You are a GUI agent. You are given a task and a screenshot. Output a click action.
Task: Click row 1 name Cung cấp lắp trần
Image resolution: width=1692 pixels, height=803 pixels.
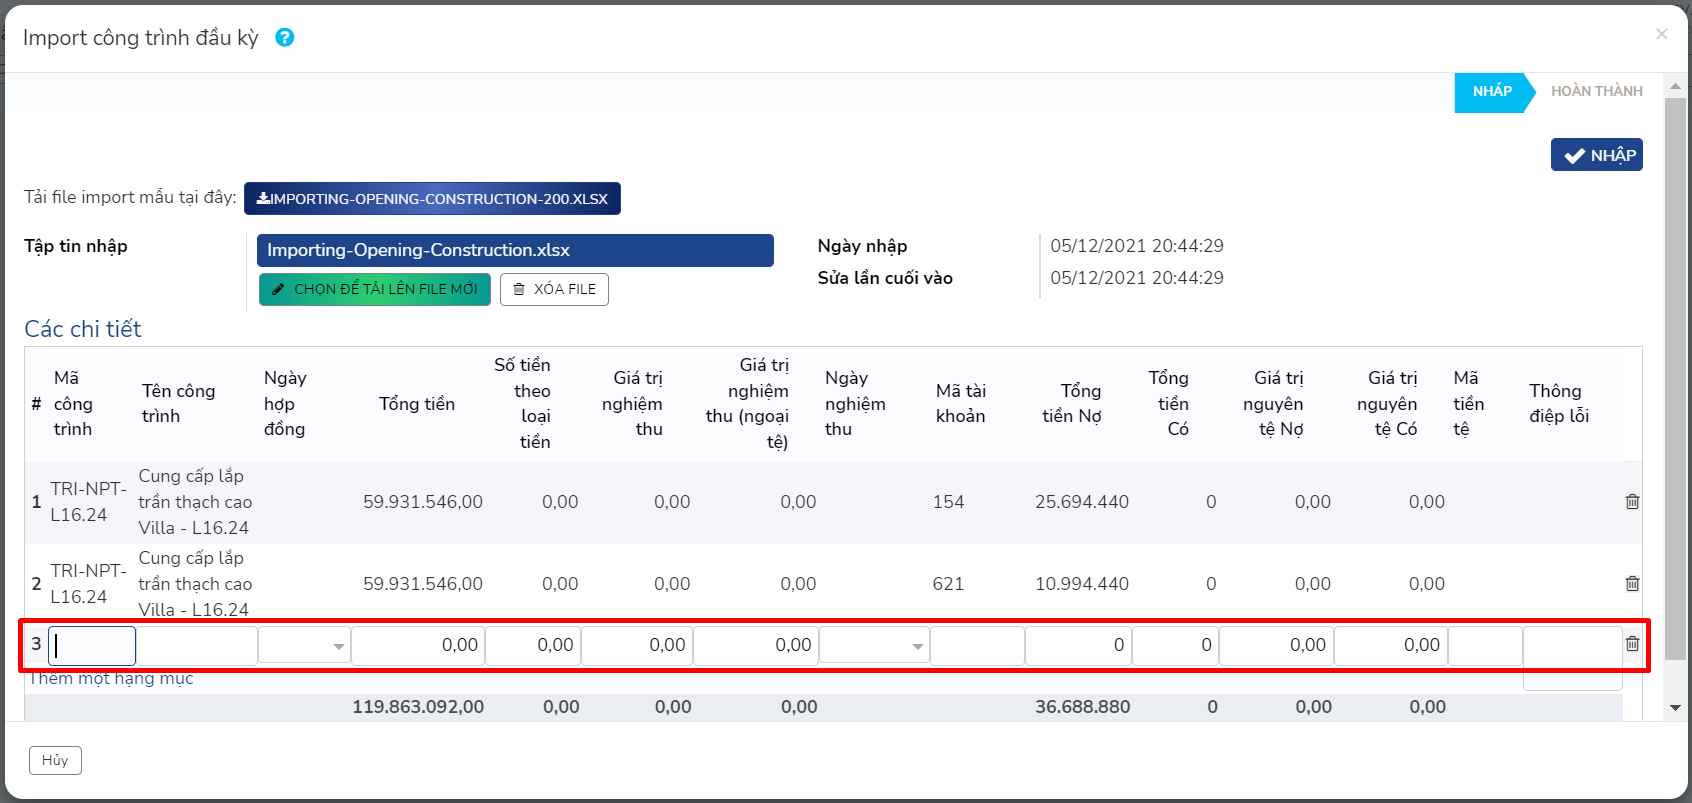pyautogui.click(x=195, y=502)
